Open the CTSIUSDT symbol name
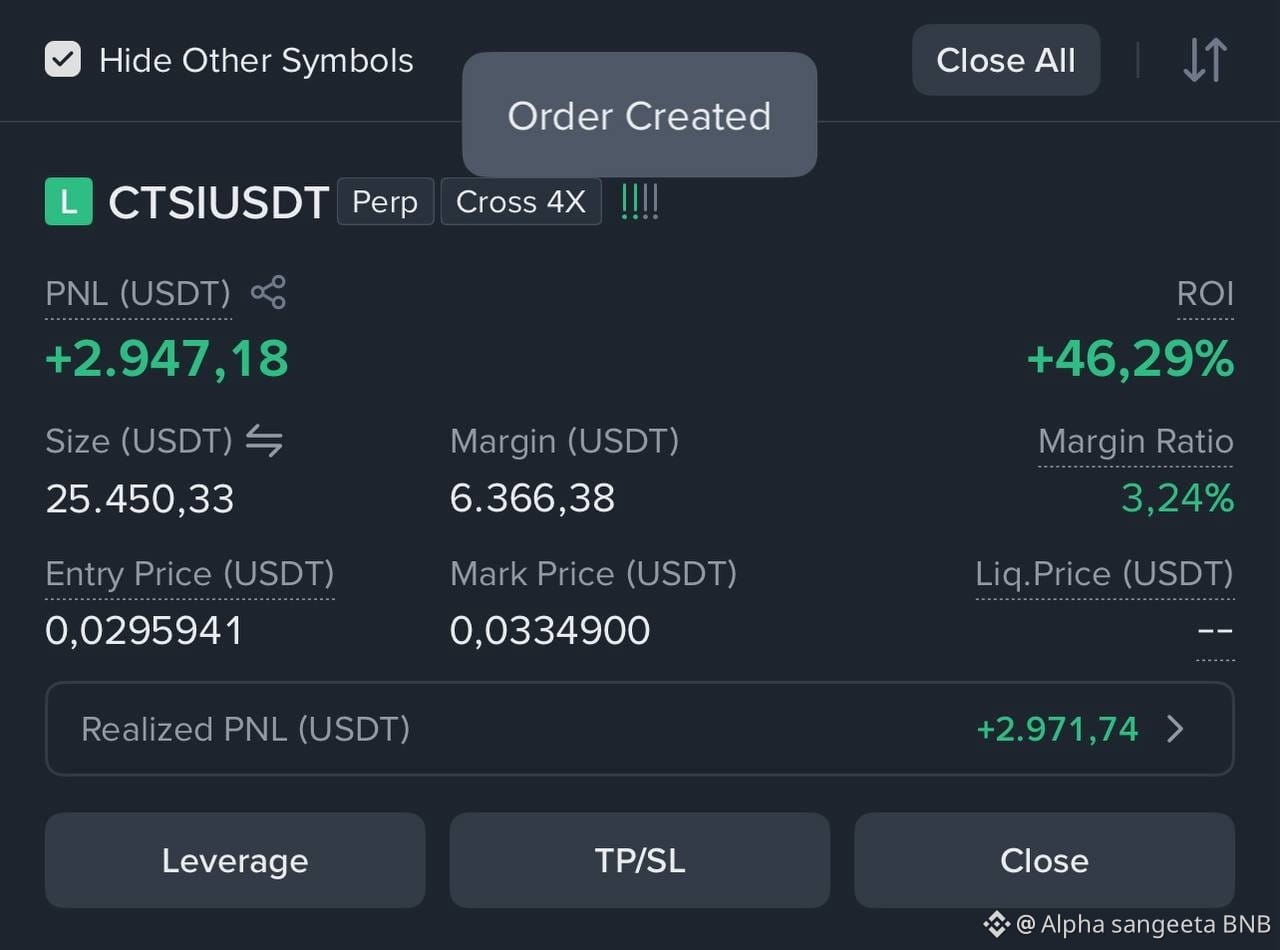 [218, 203]
